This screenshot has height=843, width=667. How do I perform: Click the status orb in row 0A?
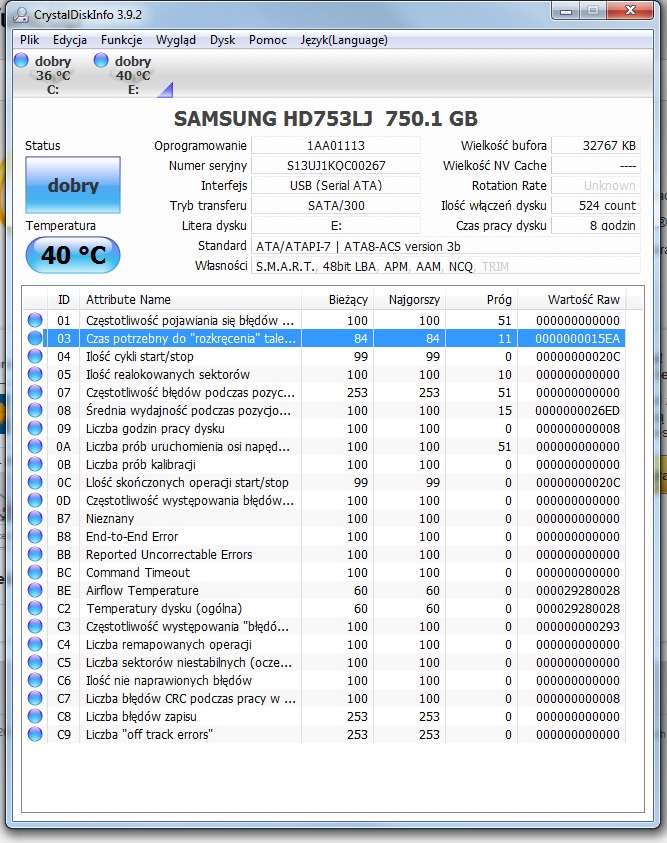(35, 446)
